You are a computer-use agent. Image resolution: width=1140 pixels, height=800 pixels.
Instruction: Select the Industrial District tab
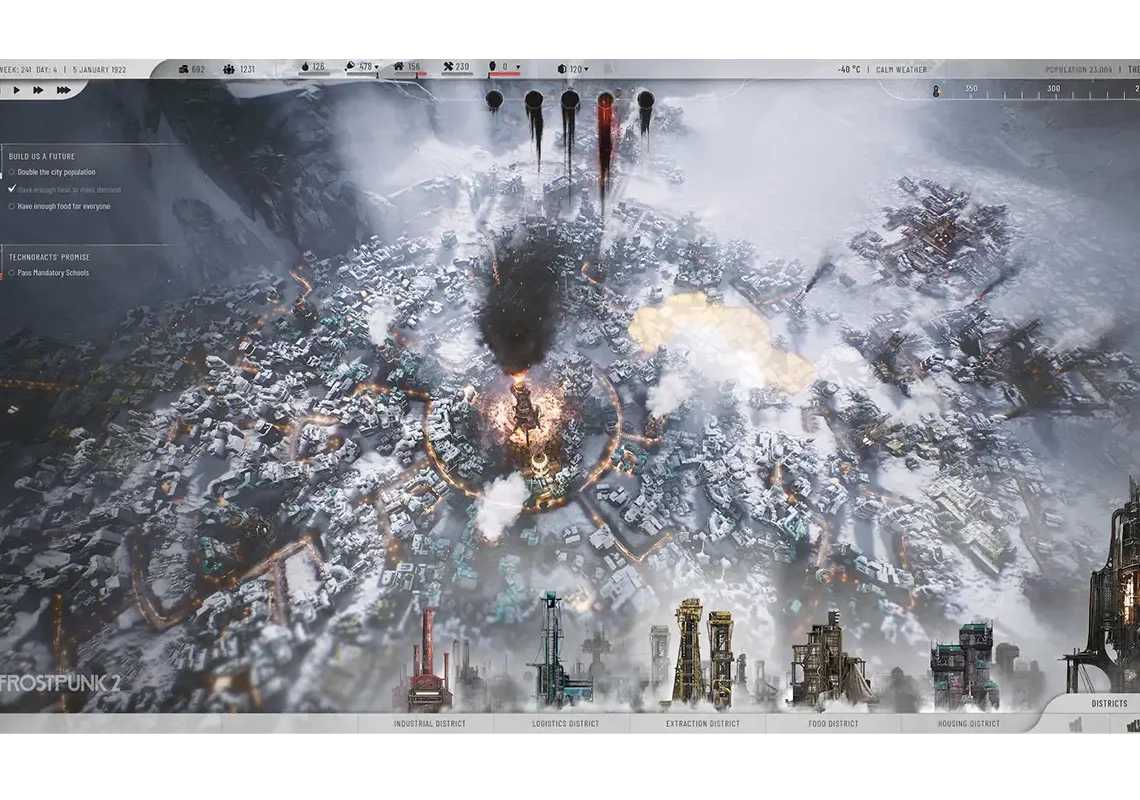click(x=430, y=724)
